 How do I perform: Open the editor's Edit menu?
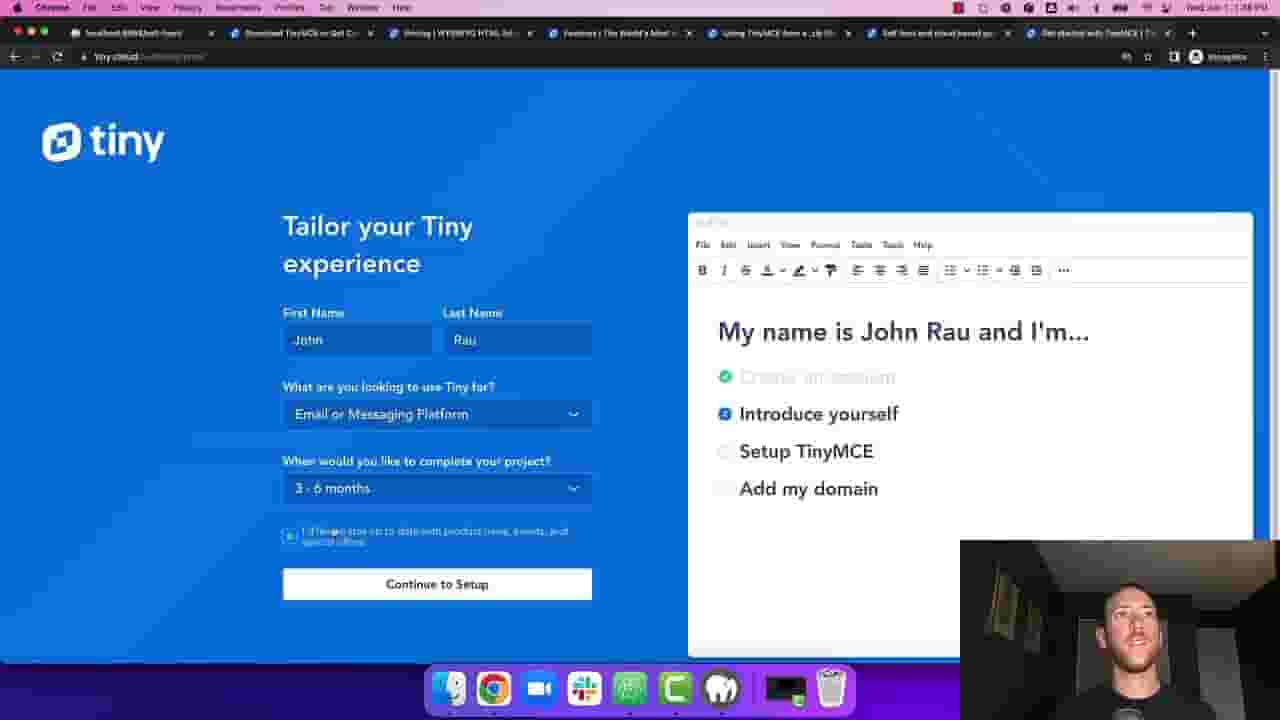[728, 245]
